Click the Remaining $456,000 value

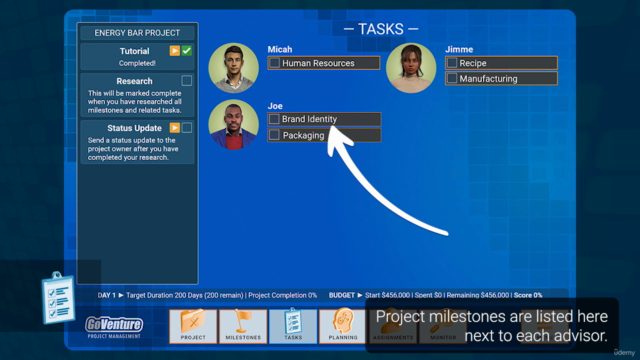coord(478,295)
